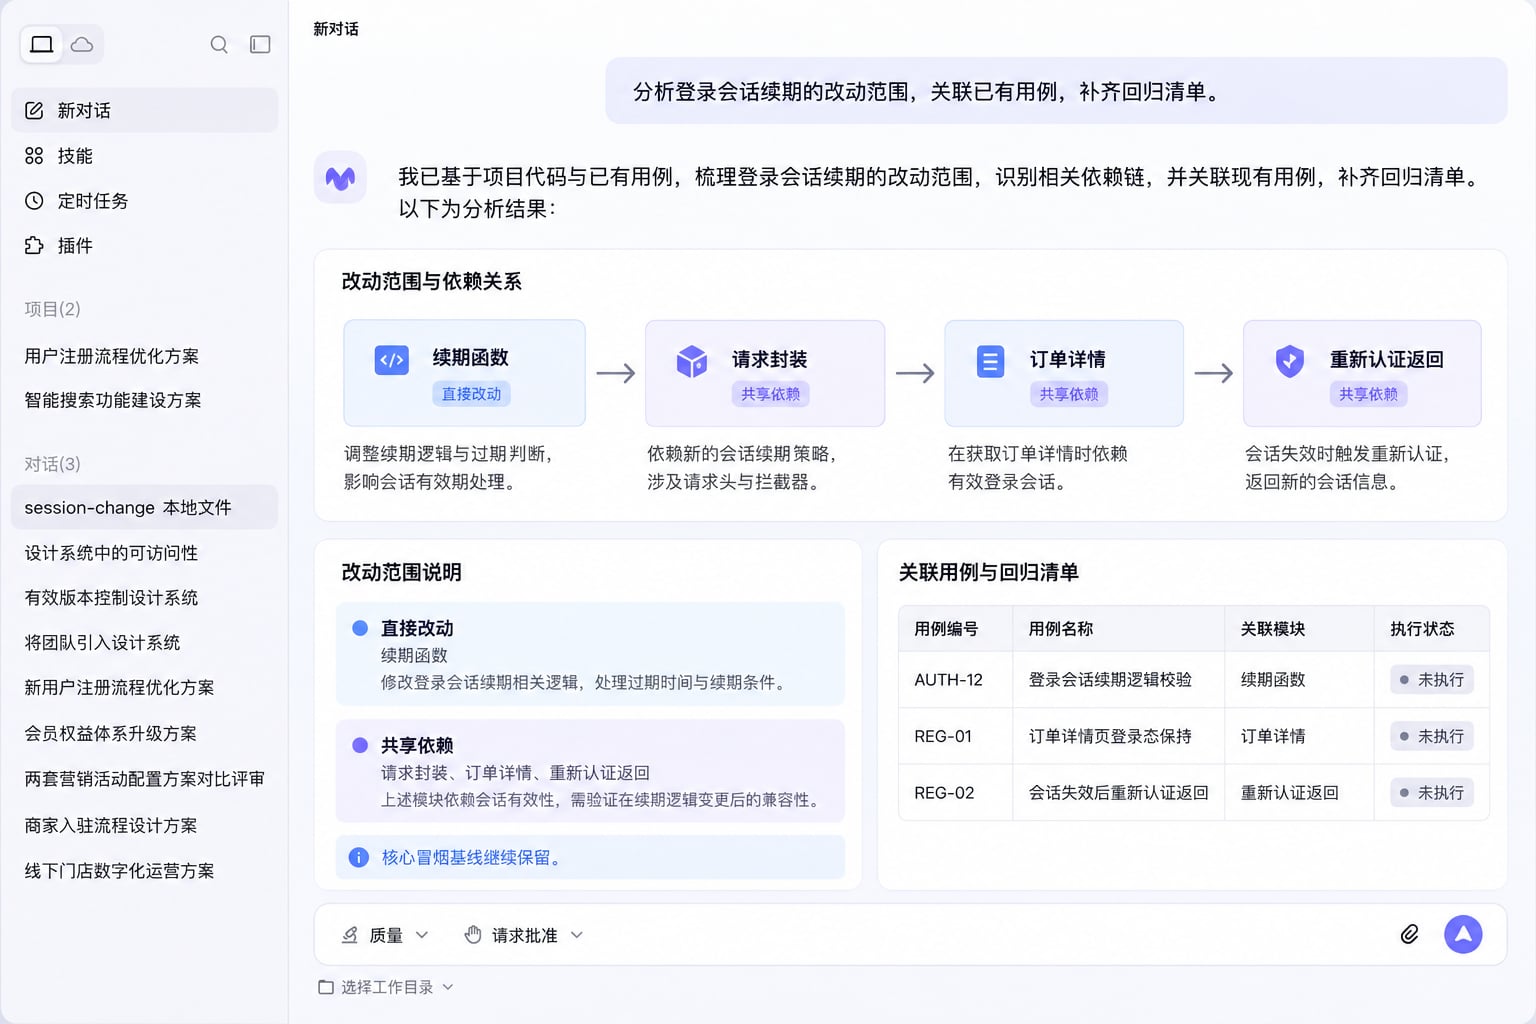The height and width of the screenshot is (1024, 1536).
Task: Switch to cloud mode
Action: coord(82,44)
